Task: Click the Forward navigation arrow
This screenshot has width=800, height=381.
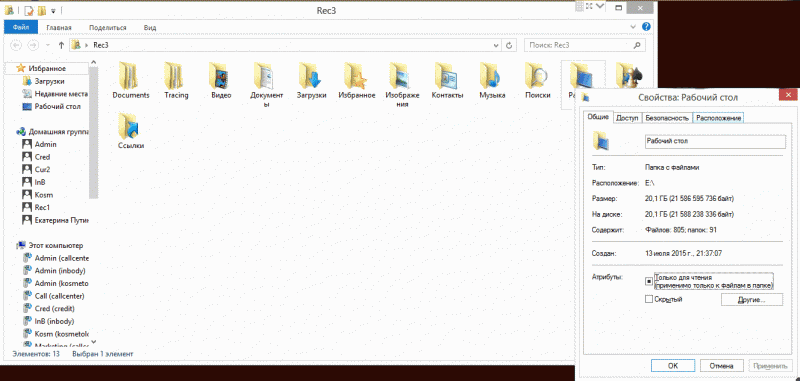Action: (x=33, y=45)
